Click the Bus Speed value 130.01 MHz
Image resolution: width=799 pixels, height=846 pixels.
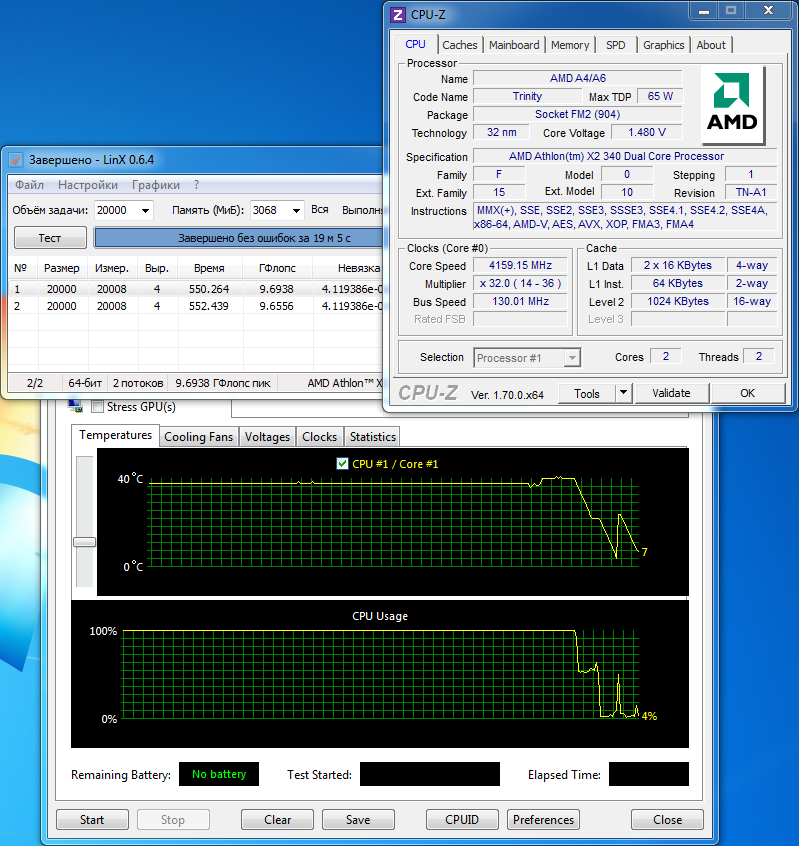click(x=520, y=301)
